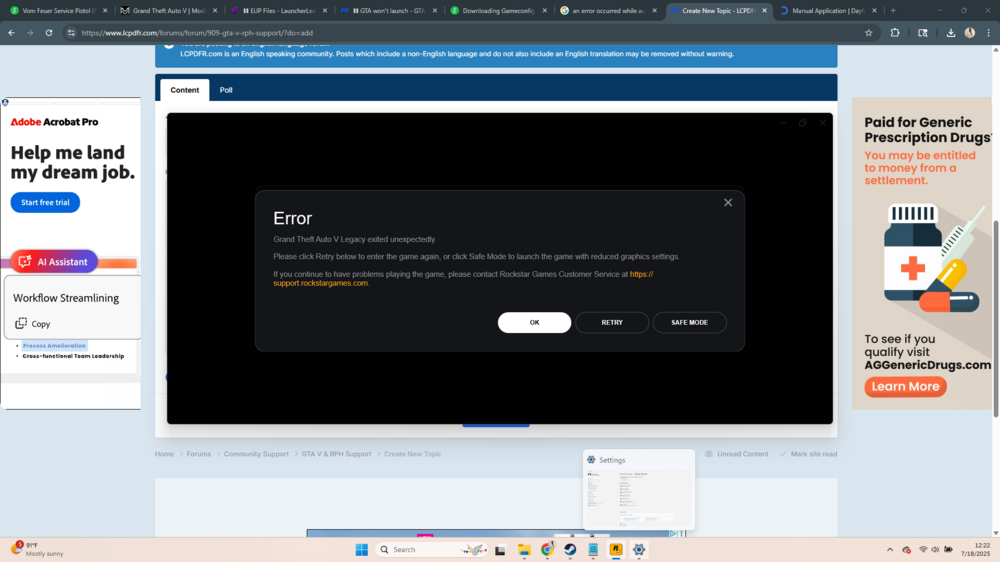This screenshot has width=1000, height=562.
Task: Open clock and date 12:22 tray
Action: click(976, 549)
